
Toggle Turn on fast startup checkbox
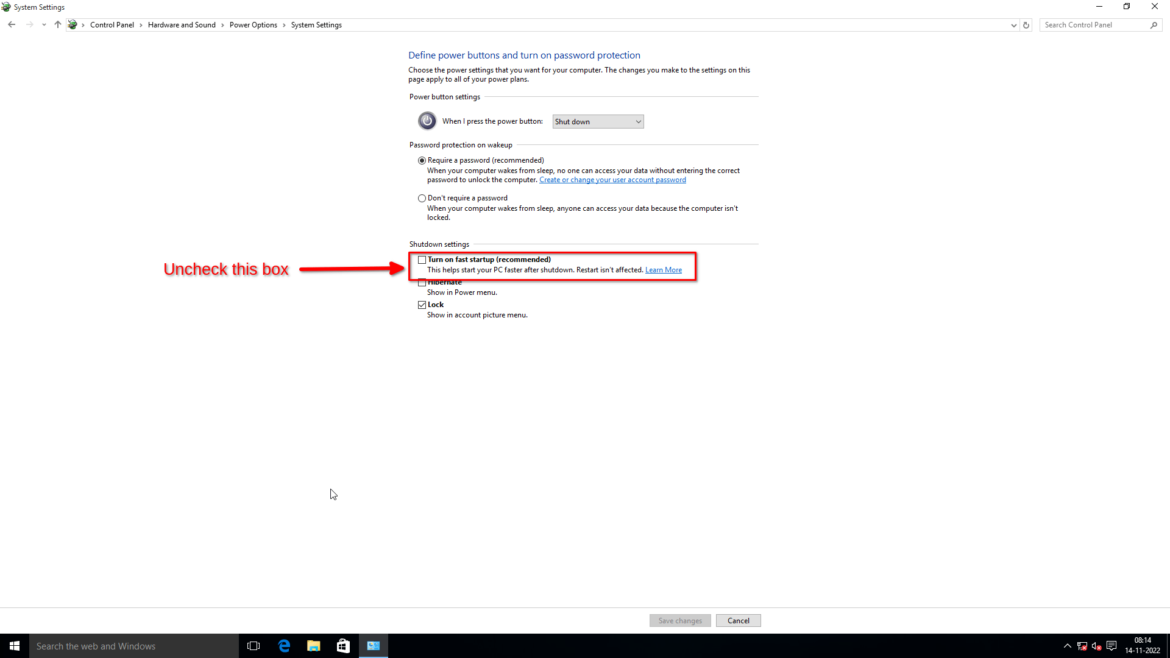(422, 260)
